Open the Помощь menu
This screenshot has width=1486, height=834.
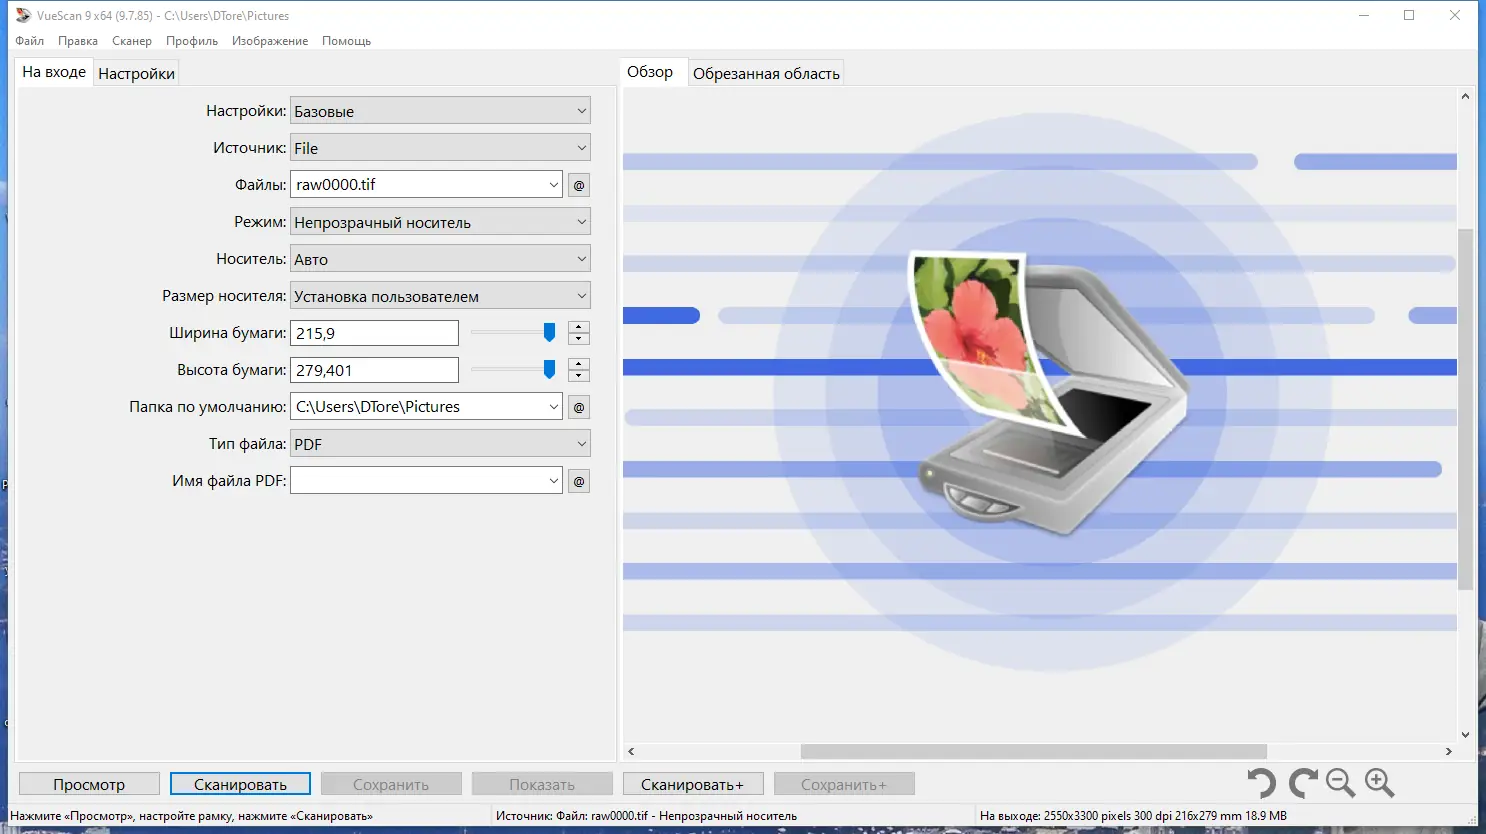[346, 41]
